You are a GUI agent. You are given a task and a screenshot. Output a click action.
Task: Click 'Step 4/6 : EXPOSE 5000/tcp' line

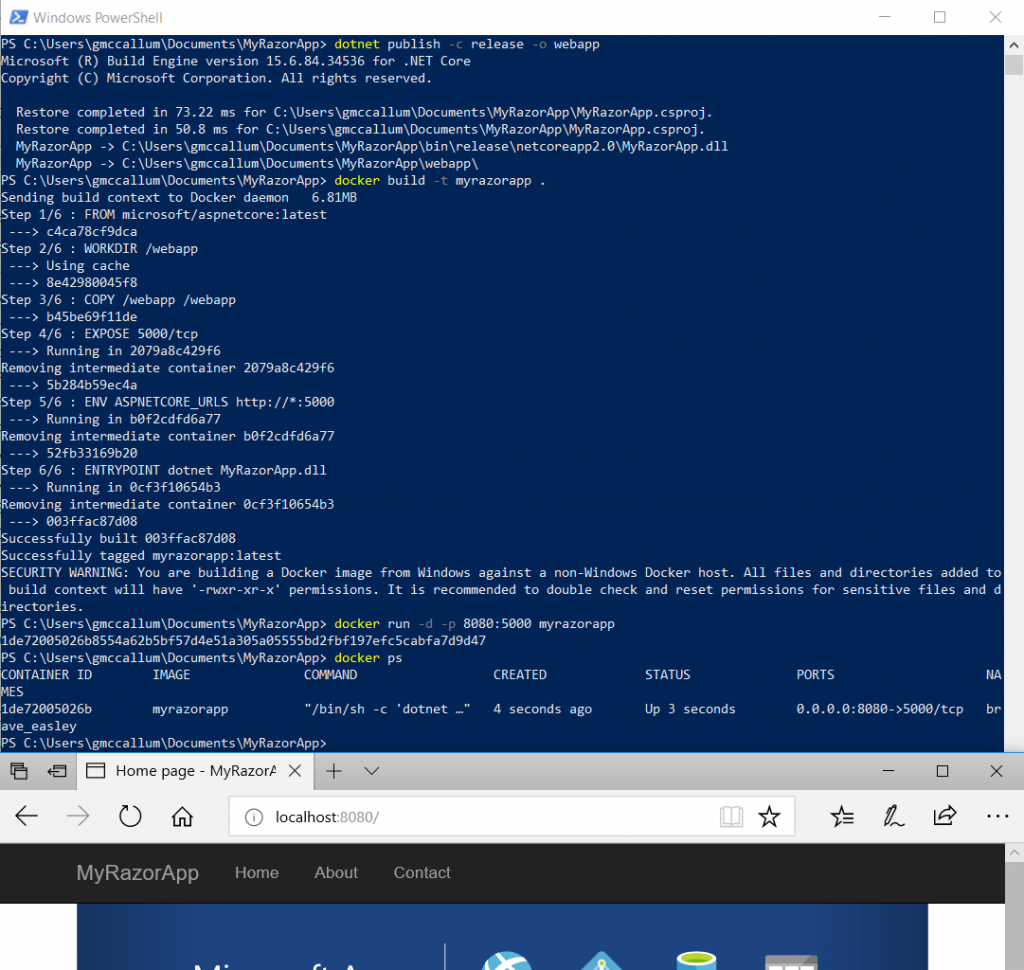(99, 334)
